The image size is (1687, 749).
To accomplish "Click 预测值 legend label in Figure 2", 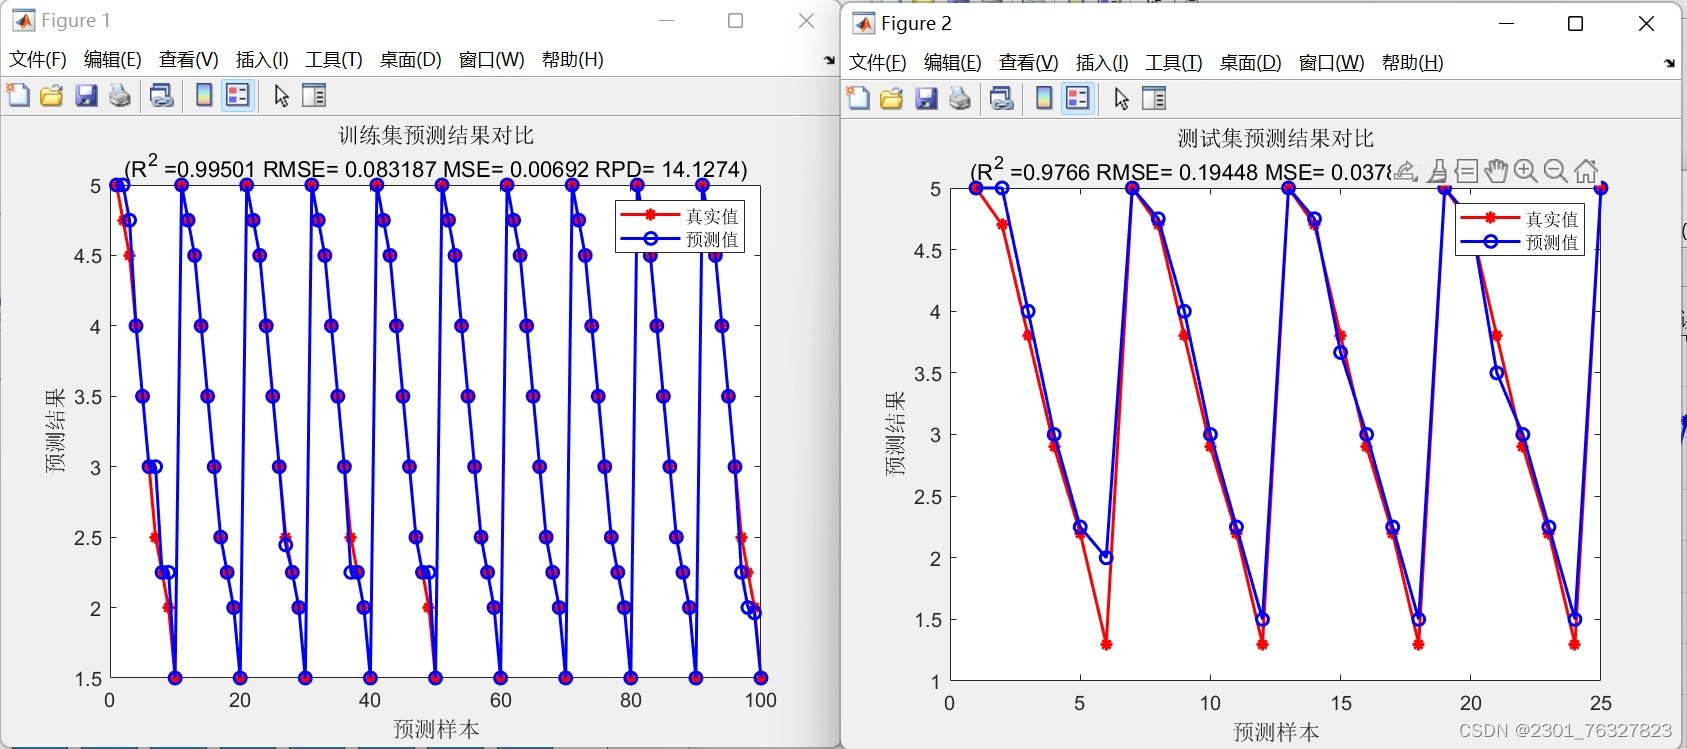I will (x=1552, y=243).
